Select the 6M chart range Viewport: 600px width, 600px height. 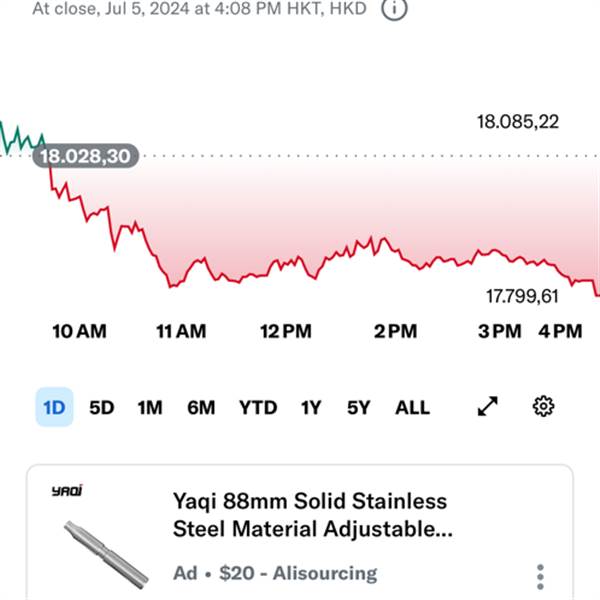point(201,408)
